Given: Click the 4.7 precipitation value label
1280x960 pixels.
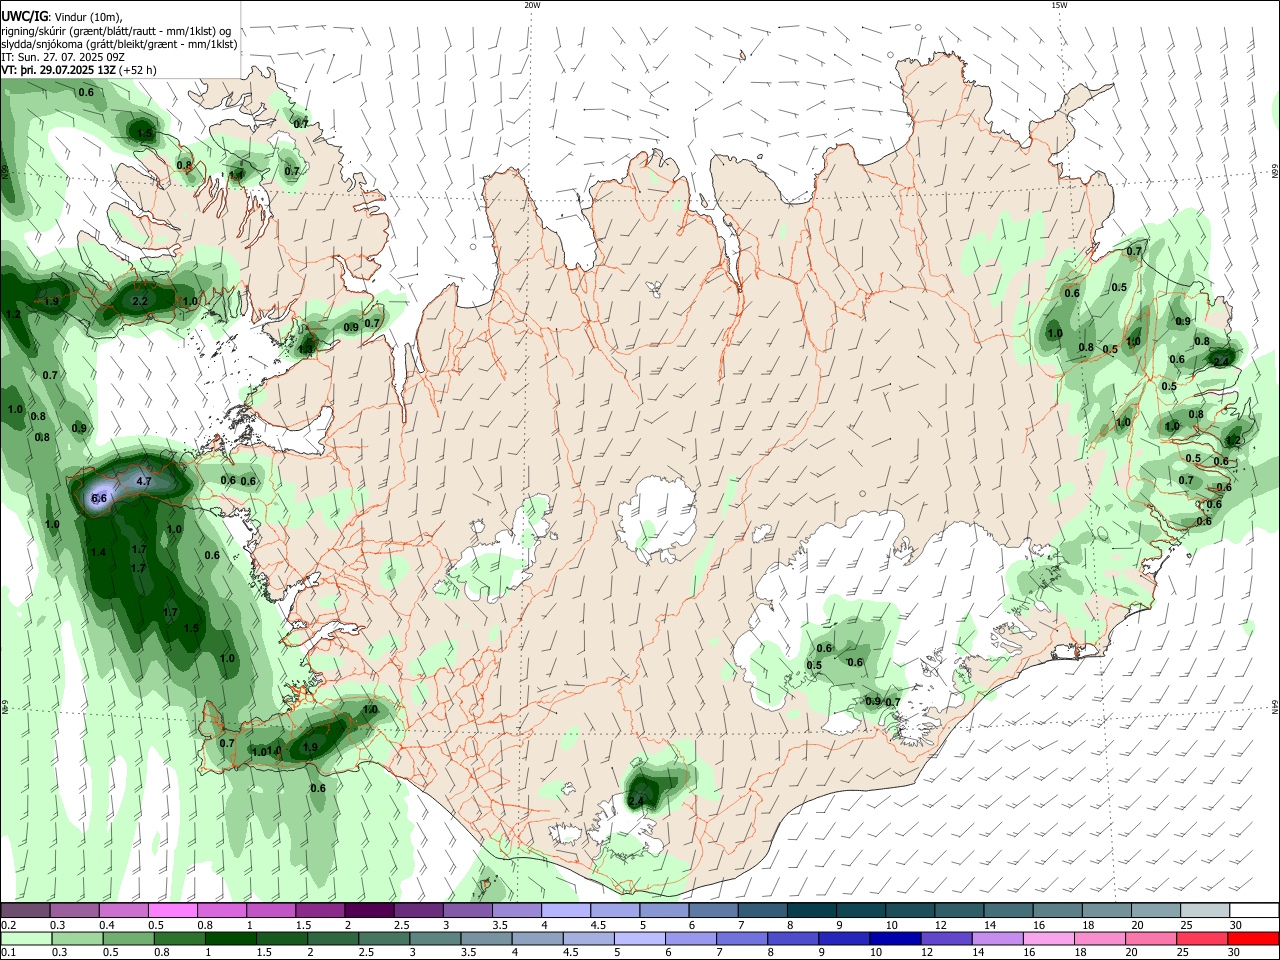Looking at the screenshot, I should [143, 482].
